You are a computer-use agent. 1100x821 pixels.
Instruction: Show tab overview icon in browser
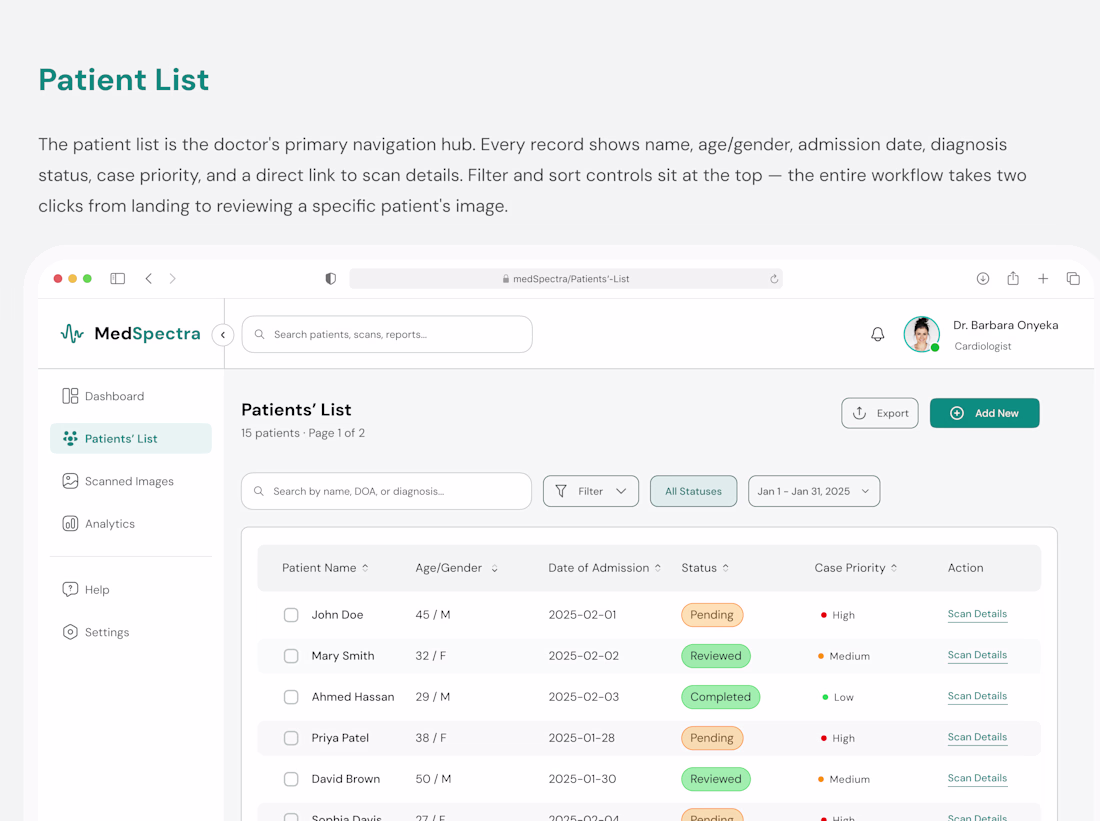(x=1073, y=279)
